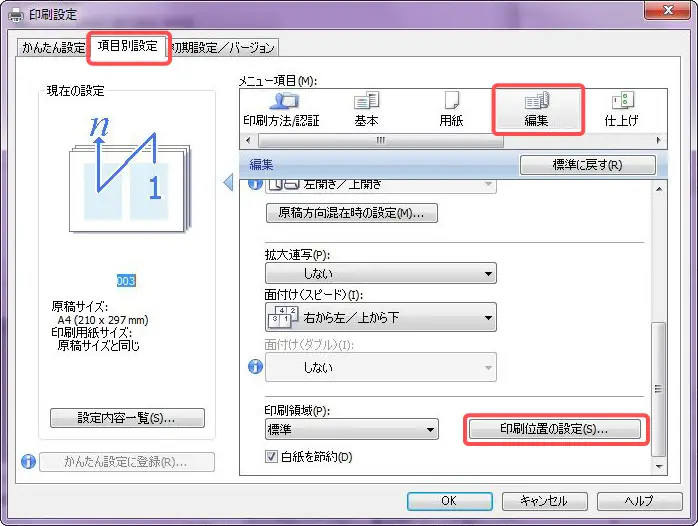
Task: Toggle the 白紙を節約 checkbox
Action: click(x=271, y=457)
